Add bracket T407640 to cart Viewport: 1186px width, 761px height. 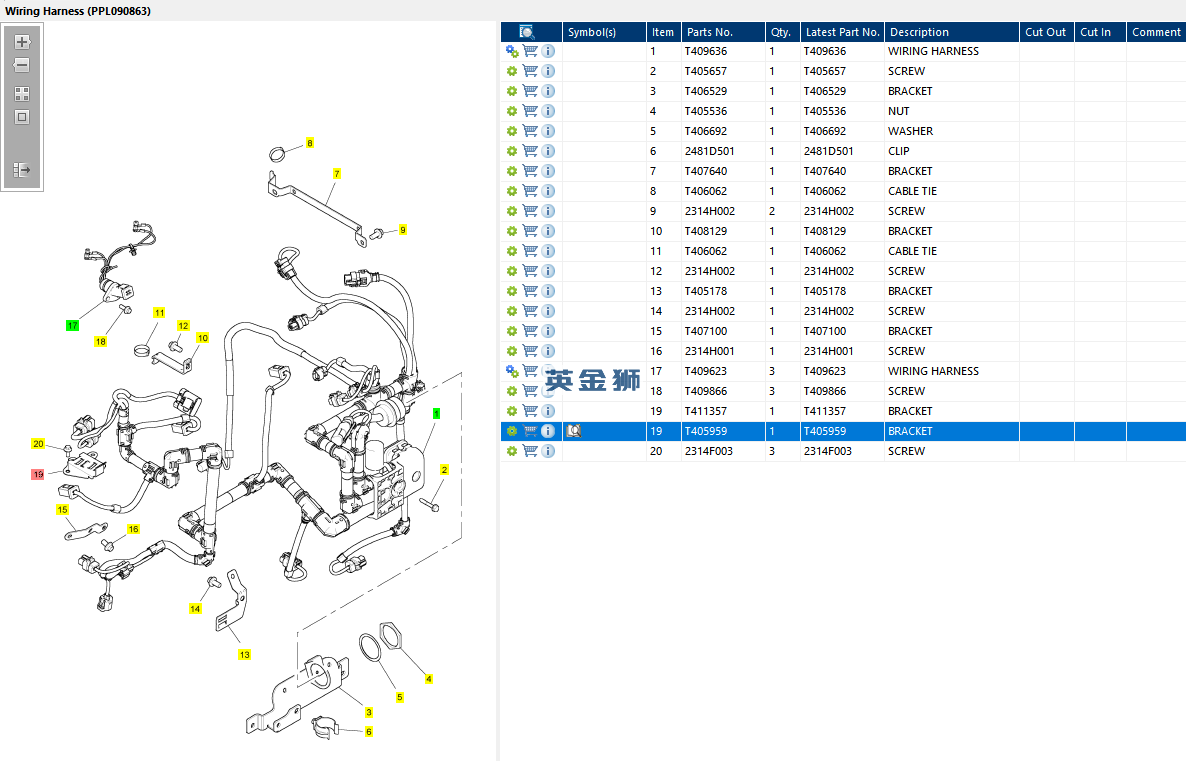coord(530,171)
